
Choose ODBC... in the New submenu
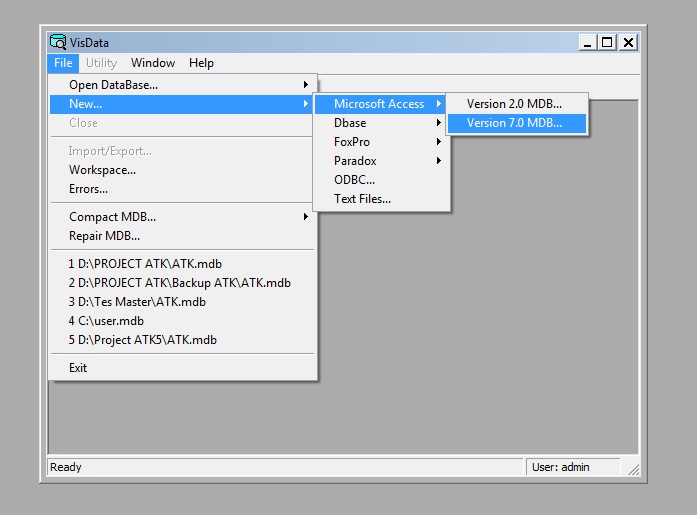pyautogui.click(x=381, y=180)
